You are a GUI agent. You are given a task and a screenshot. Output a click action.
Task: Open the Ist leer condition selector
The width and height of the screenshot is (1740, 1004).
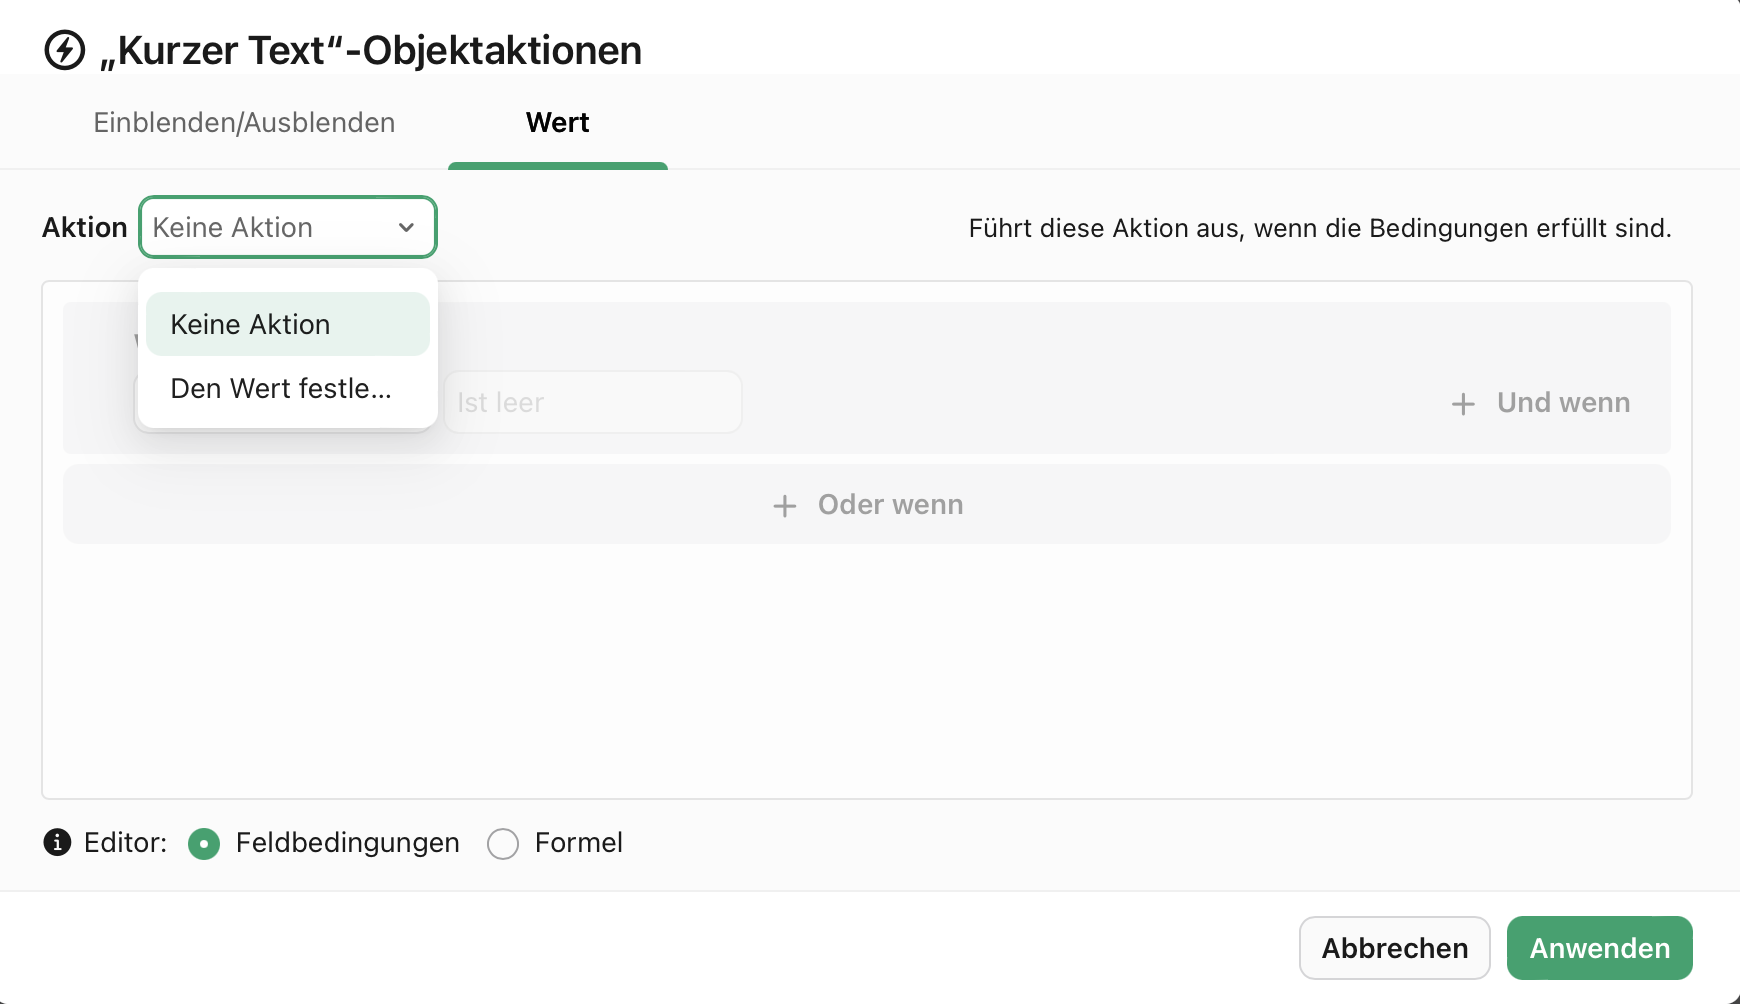[592, 402]
